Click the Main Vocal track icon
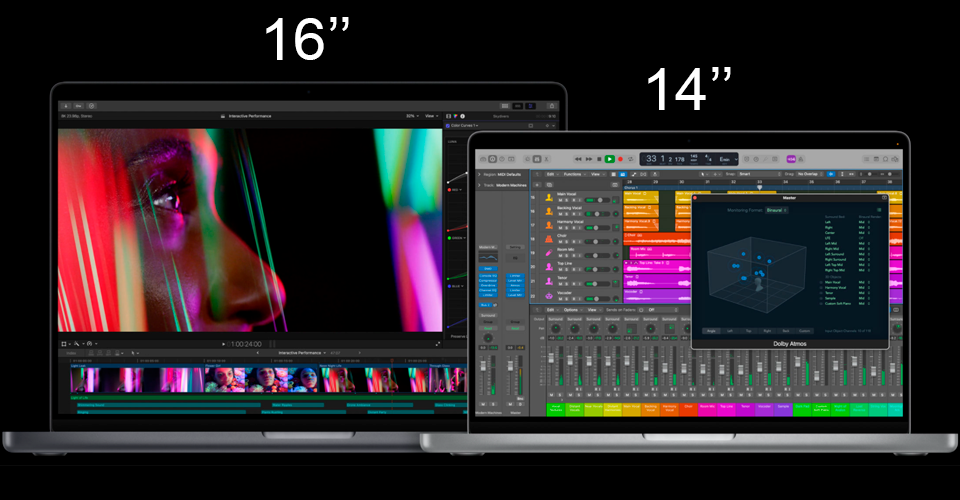 pos(549,198)
